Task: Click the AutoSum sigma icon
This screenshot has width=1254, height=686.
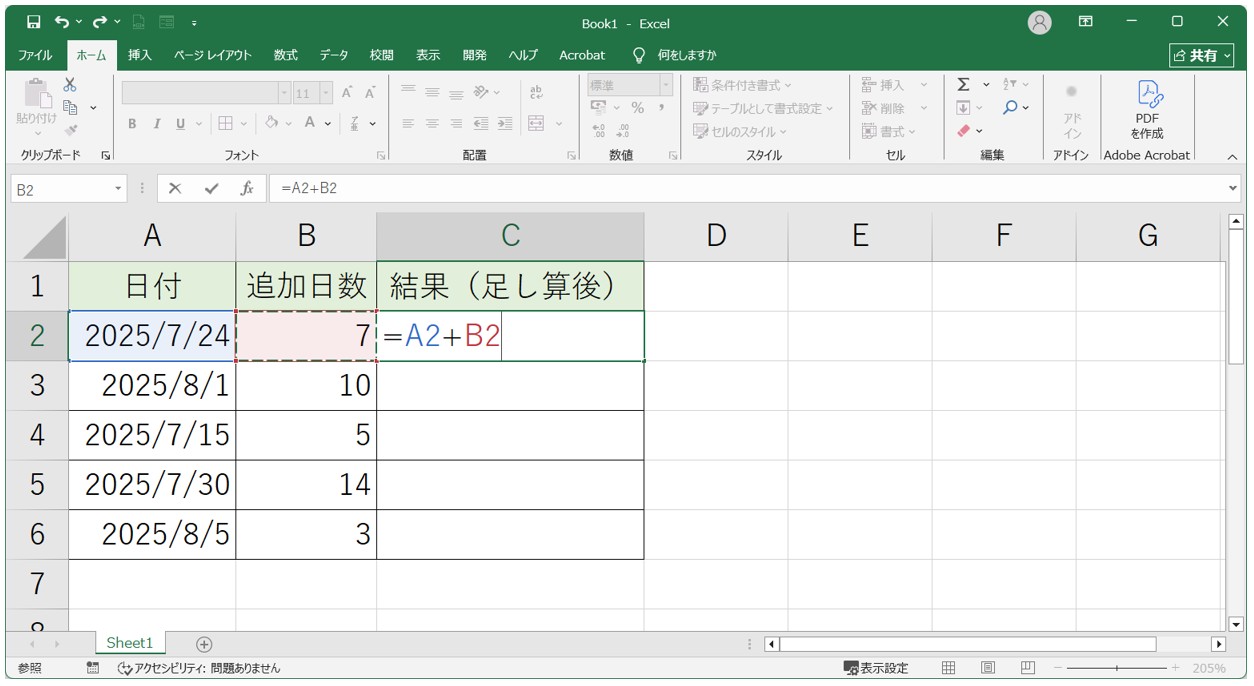Action: 963,85
